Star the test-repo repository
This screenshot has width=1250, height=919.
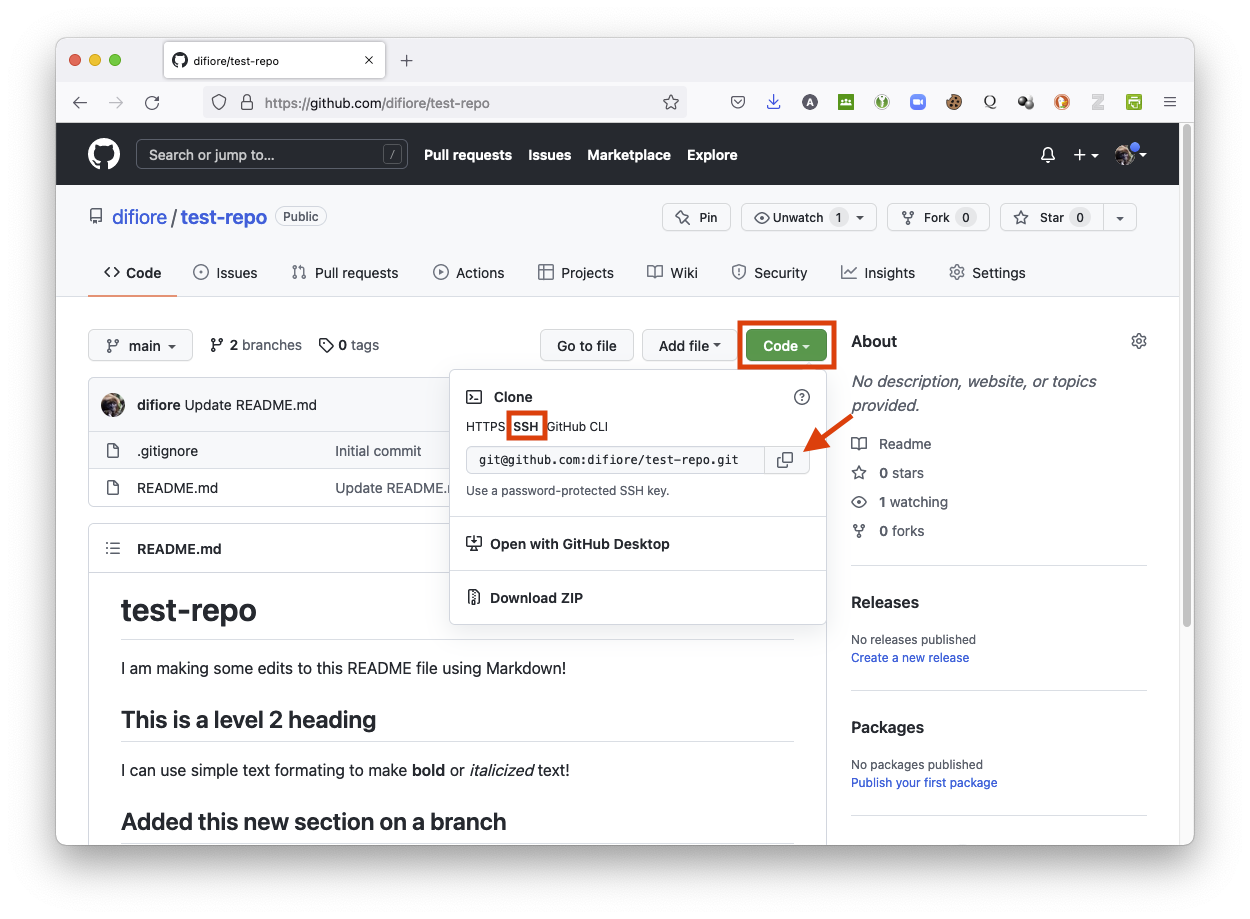coord(1040,218)
